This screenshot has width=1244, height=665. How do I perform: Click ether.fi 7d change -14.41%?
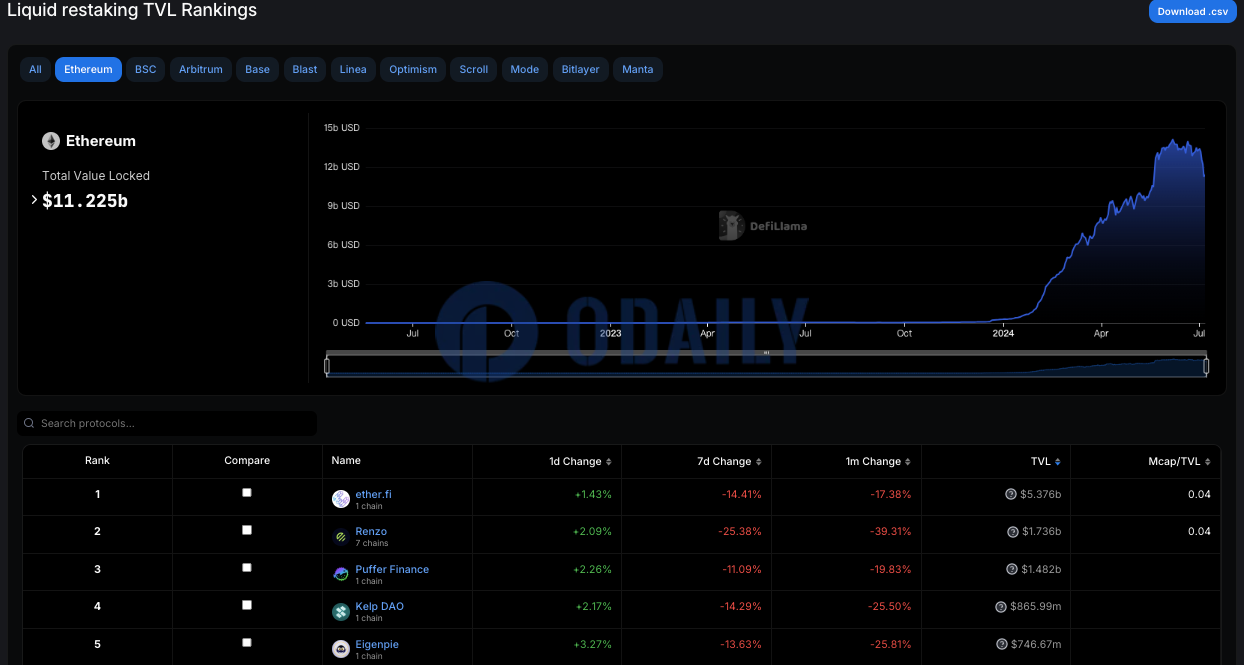point(741,494)
